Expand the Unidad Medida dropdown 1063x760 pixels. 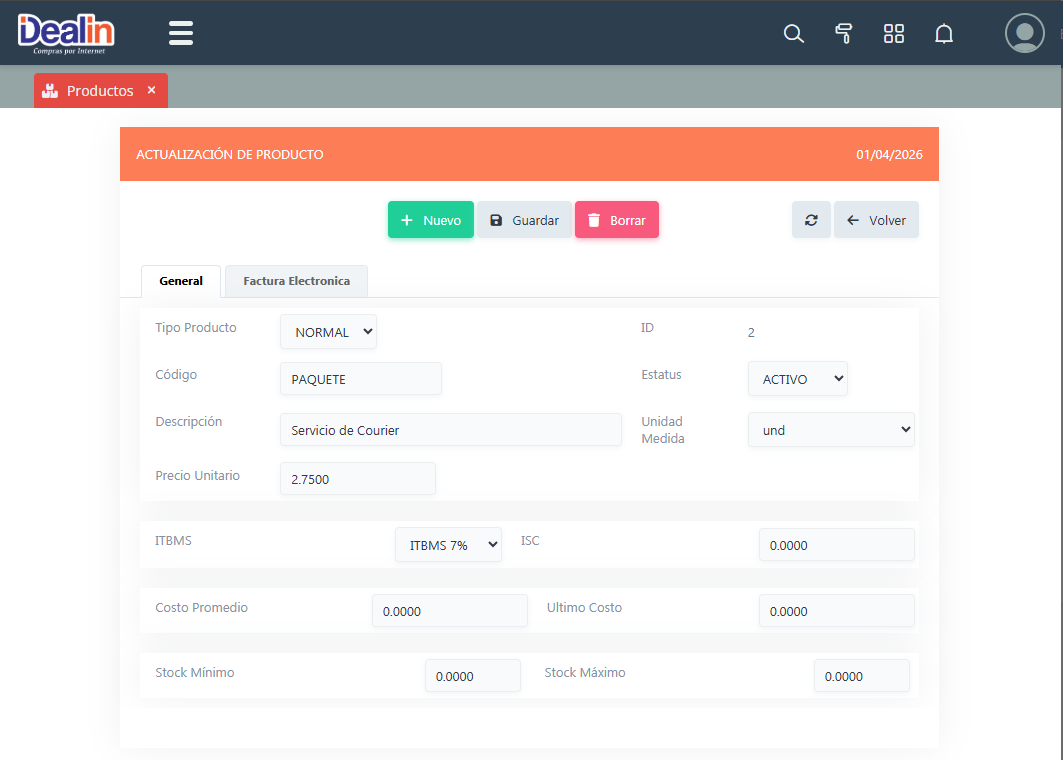(830, 430)
